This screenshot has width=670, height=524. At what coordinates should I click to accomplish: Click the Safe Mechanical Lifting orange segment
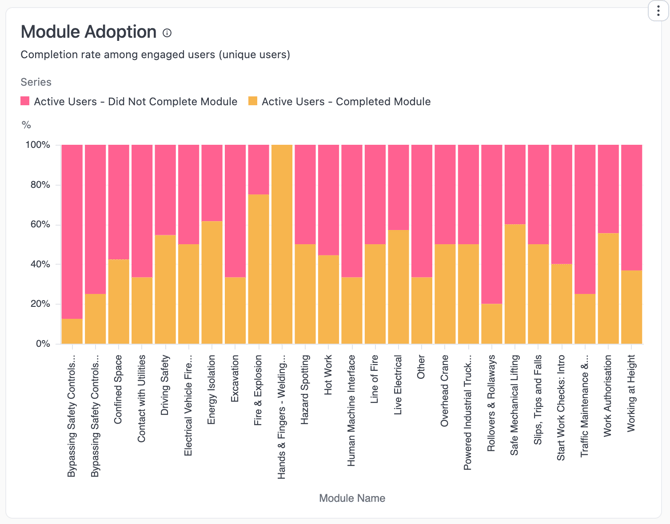(x=515, y=284)
